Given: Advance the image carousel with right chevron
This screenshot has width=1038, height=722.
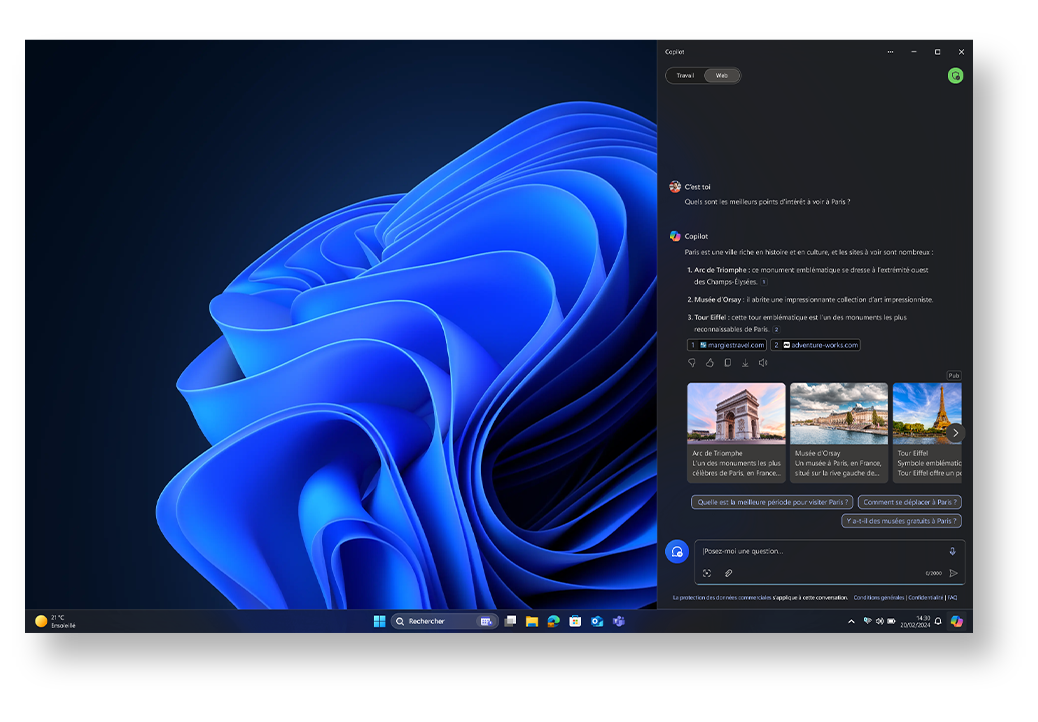Looking at the screenshot, I should [x=955, y=433].
